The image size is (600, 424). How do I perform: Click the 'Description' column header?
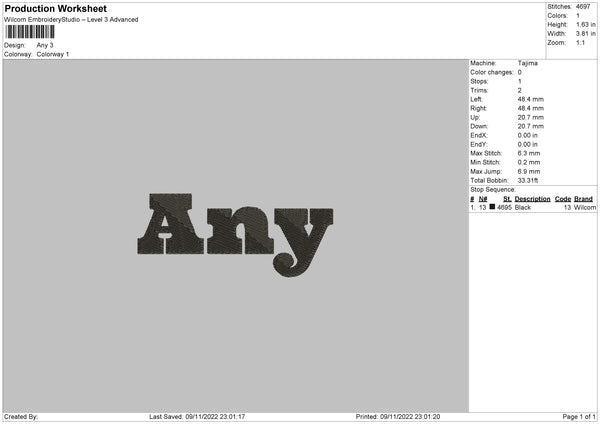coord(532,199)
